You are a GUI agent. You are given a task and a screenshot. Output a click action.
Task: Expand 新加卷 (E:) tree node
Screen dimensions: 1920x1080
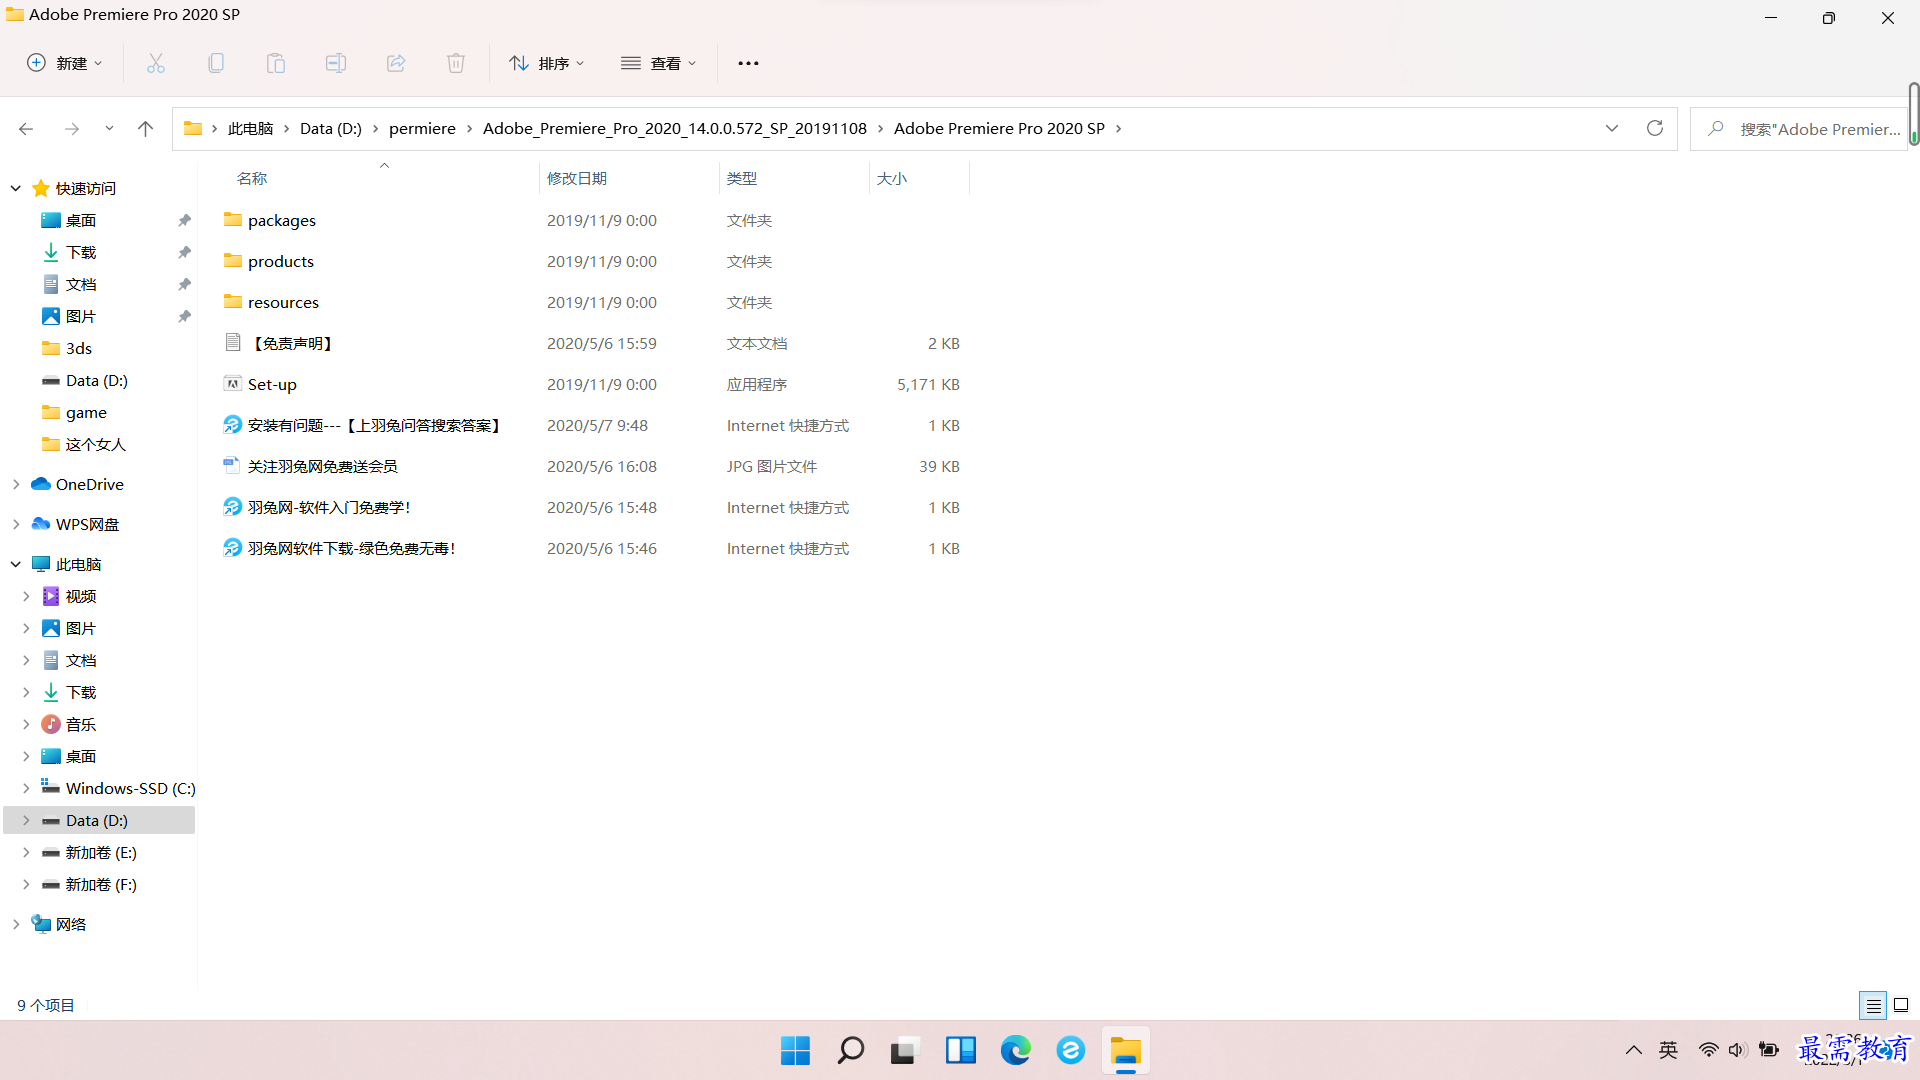pos(26,852)
